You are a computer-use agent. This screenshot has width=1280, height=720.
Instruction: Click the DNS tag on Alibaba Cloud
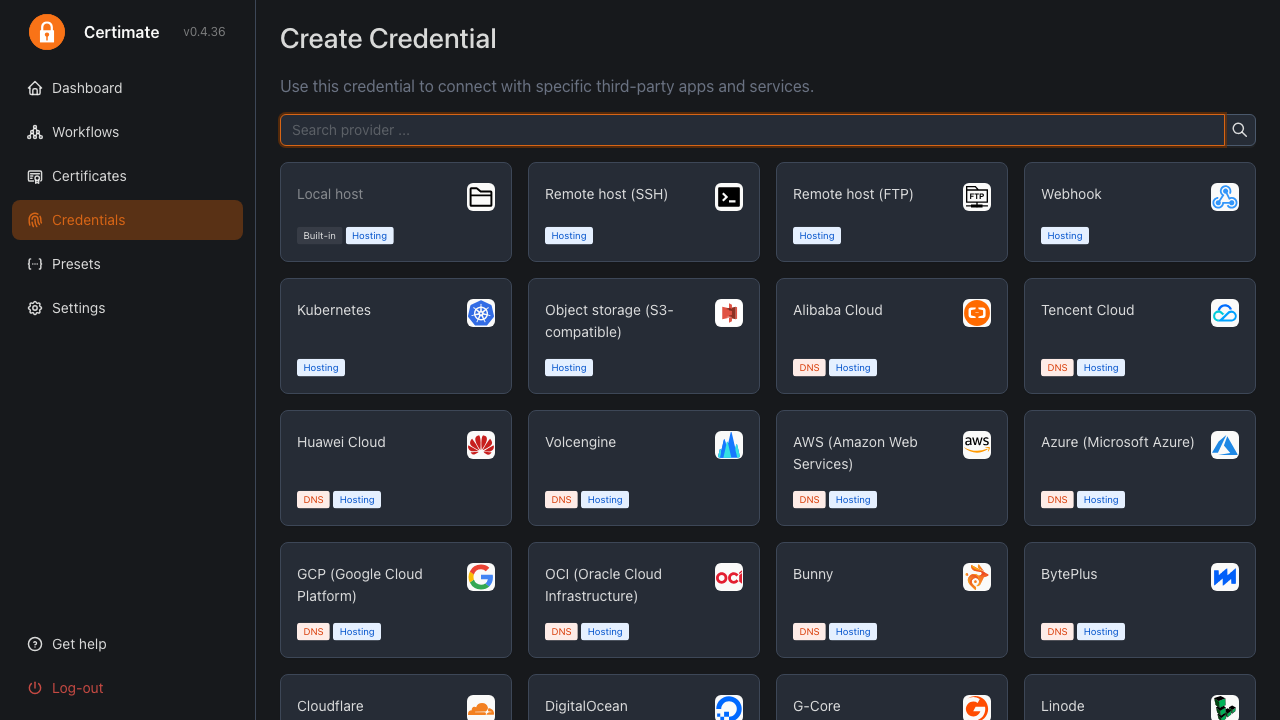(809, 368)
